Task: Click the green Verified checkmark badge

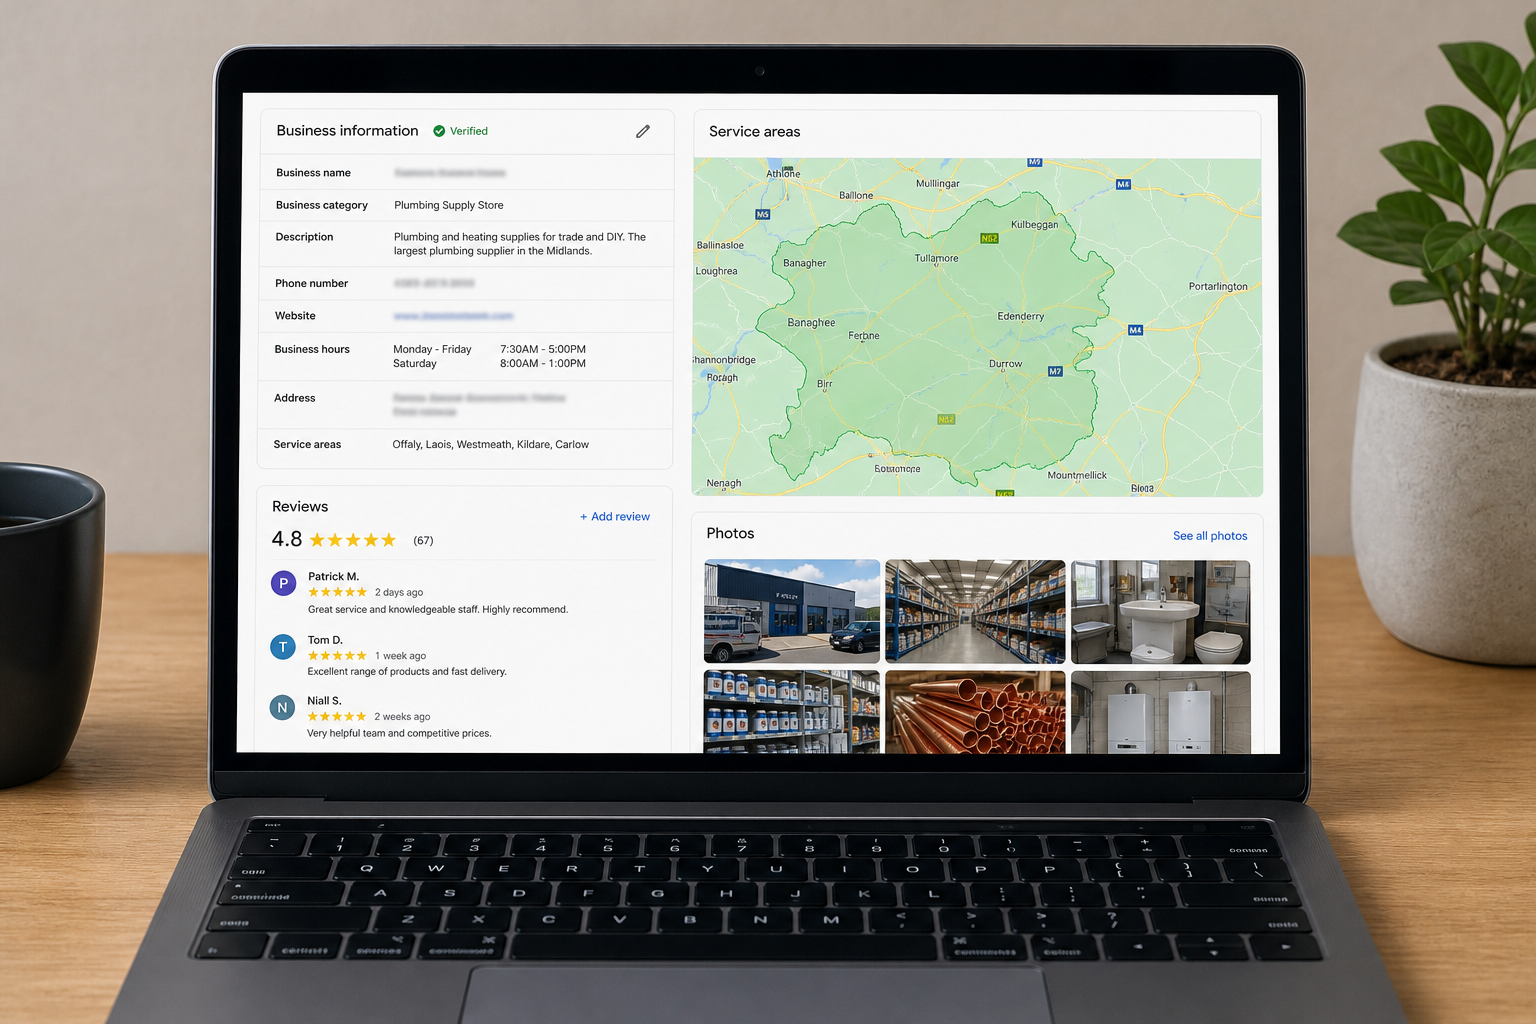Action: pos(439,131)
